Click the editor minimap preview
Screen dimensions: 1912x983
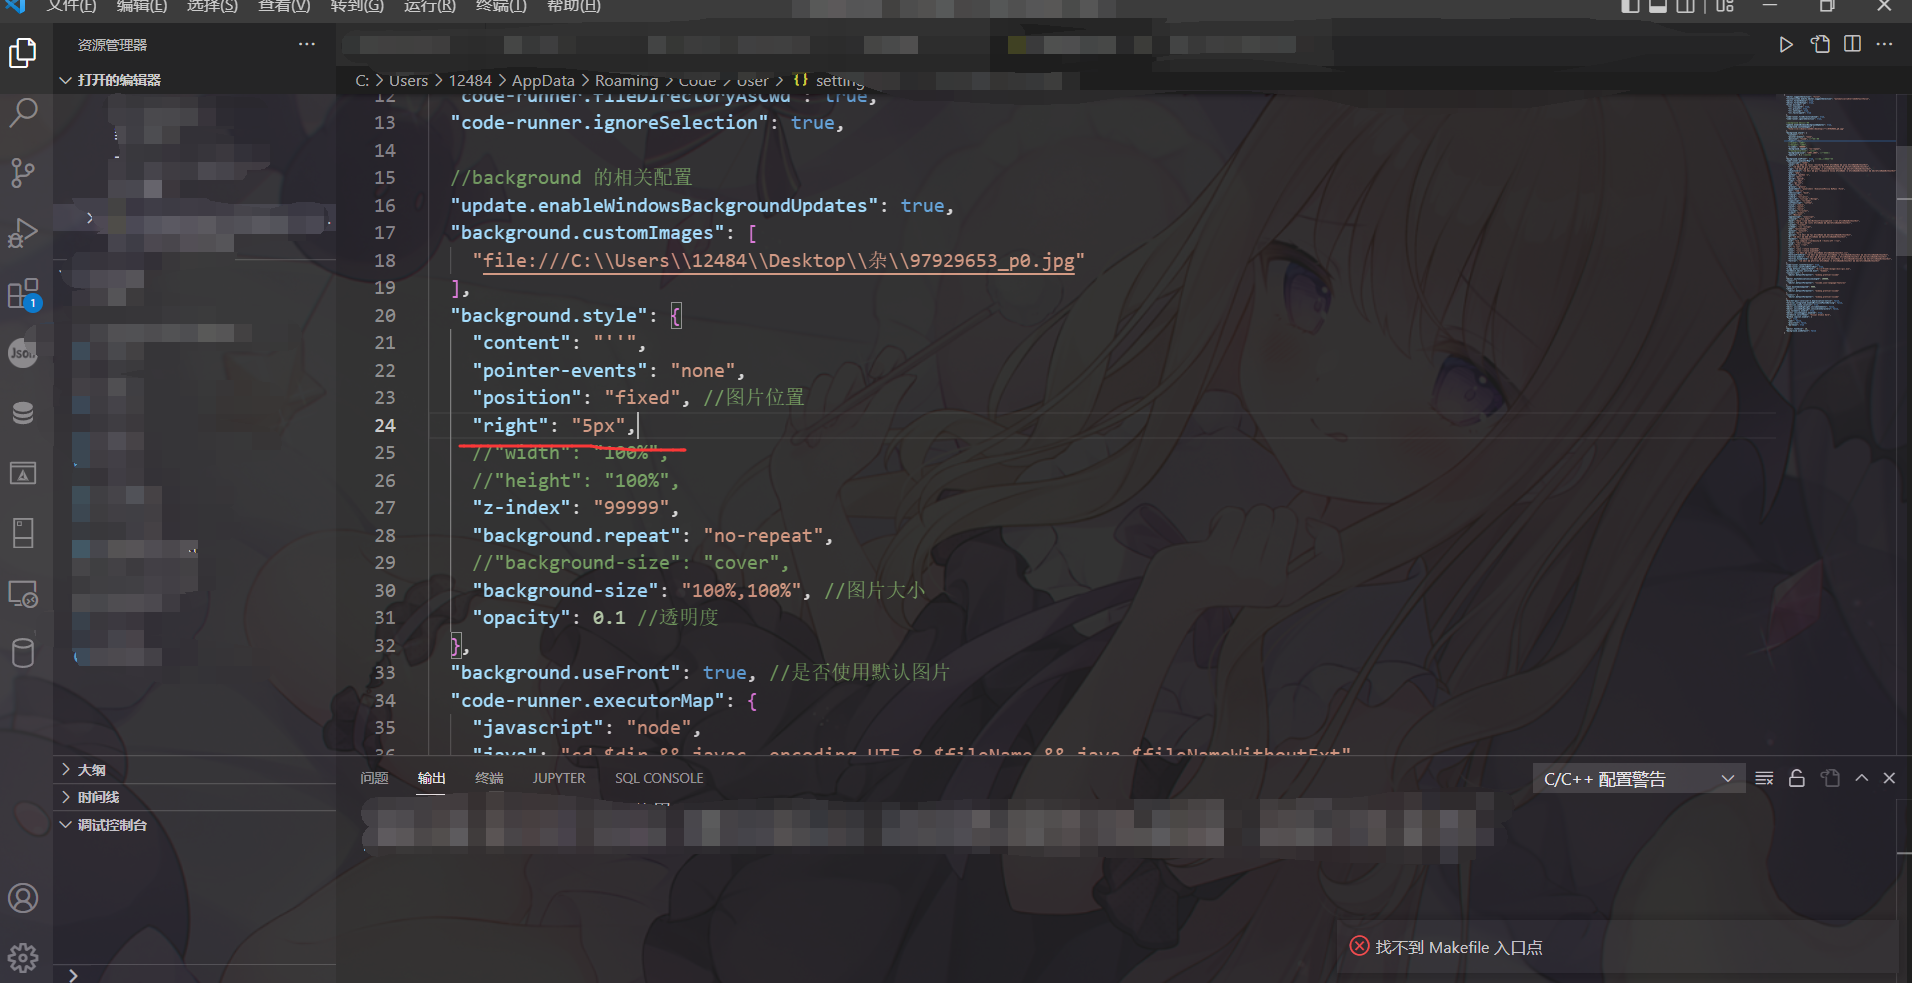[1838, 215]
